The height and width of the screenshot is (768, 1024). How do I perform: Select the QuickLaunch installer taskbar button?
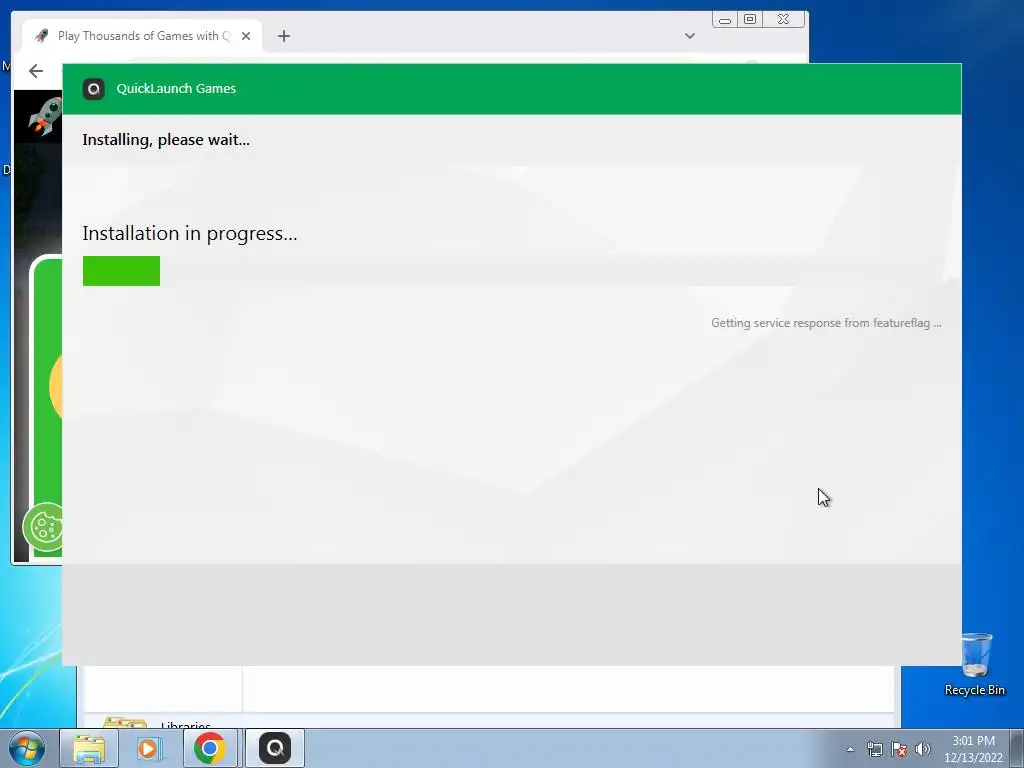coord(275,748)
